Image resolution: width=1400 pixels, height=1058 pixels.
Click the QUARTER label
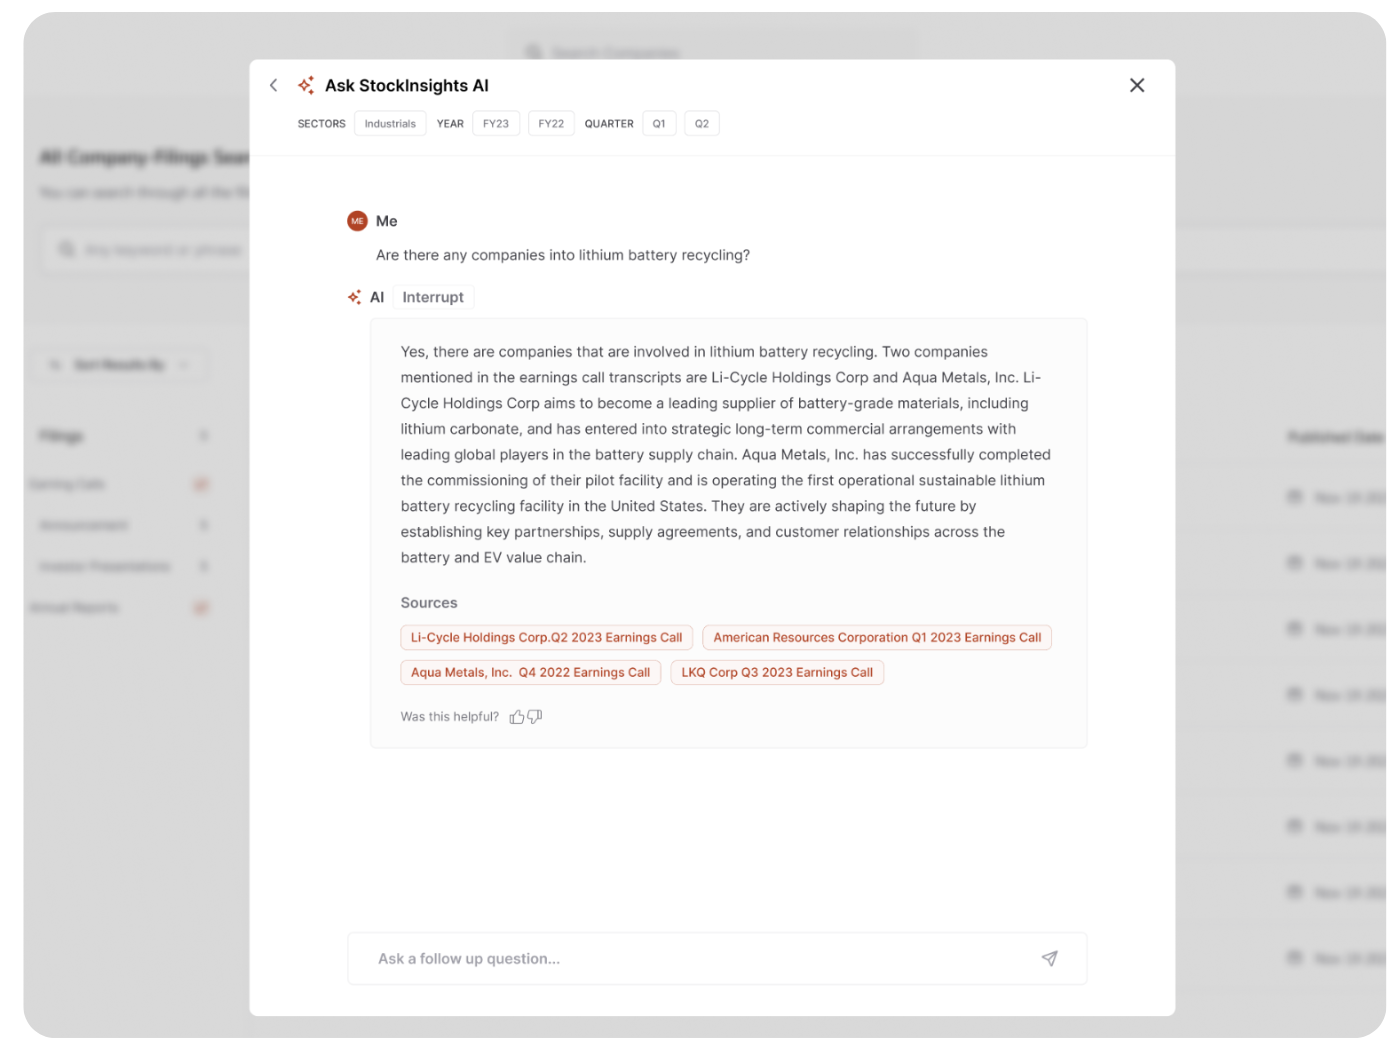coord(609,124)
